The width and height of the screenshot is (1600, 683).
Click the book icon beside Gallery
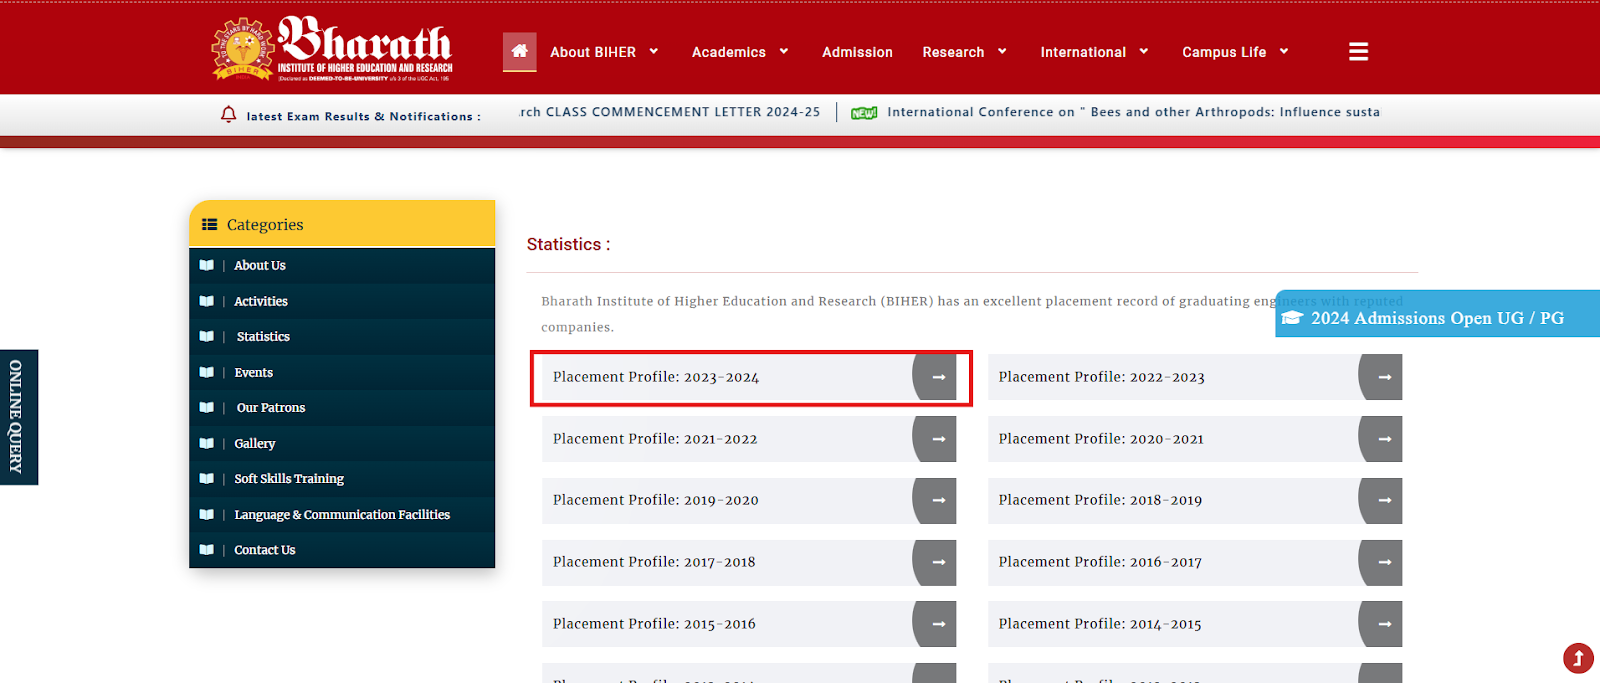point(207,443)
